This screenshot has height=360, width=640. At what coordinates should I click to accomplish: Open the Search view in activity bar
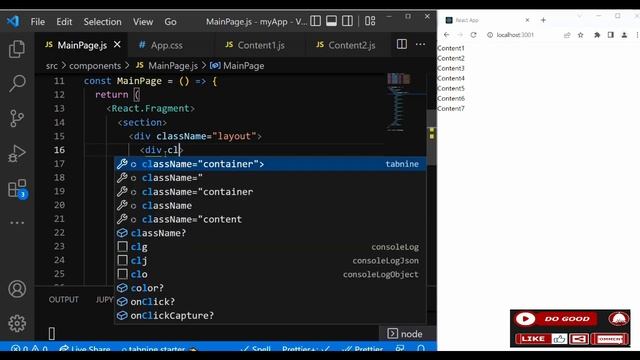[x=17, y=83]
